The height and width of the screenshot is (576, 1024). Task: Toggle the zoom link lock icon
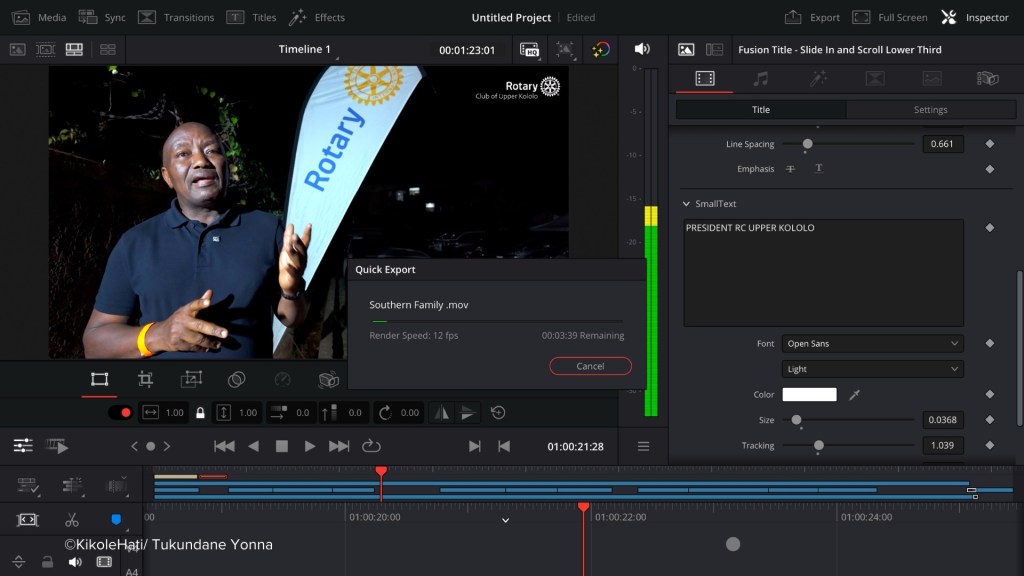[x=200, y=412]
